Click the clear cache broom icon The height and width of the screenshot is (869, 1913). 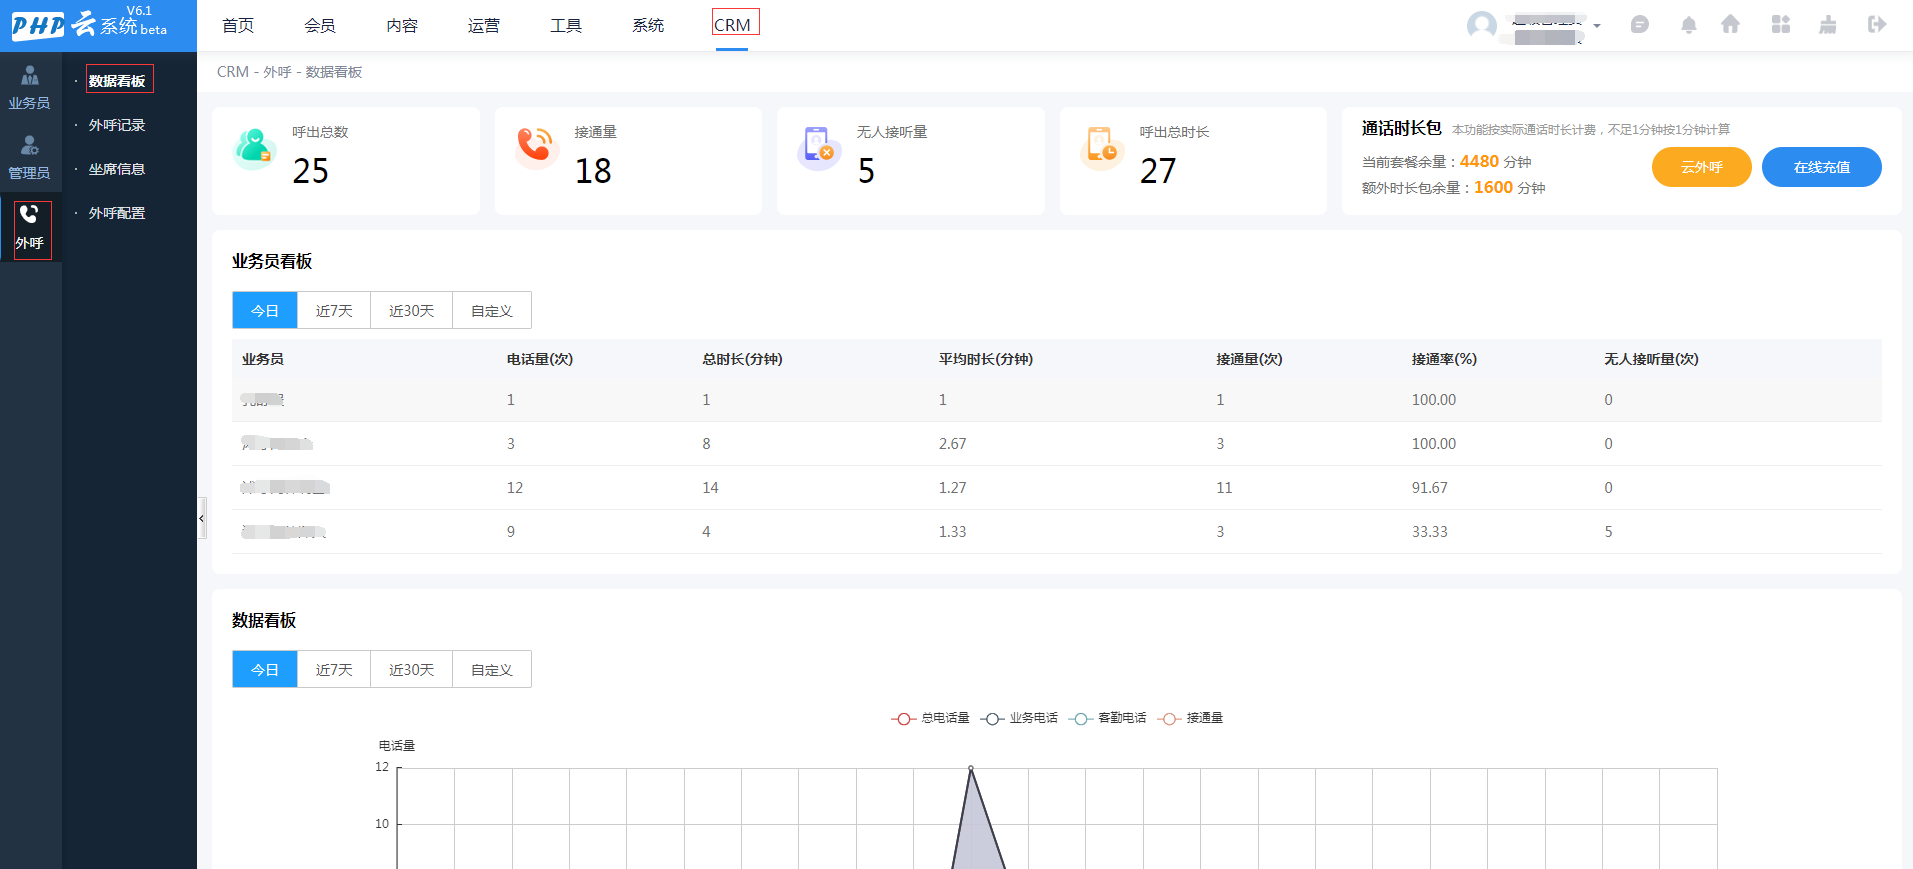pos(1828,25)
